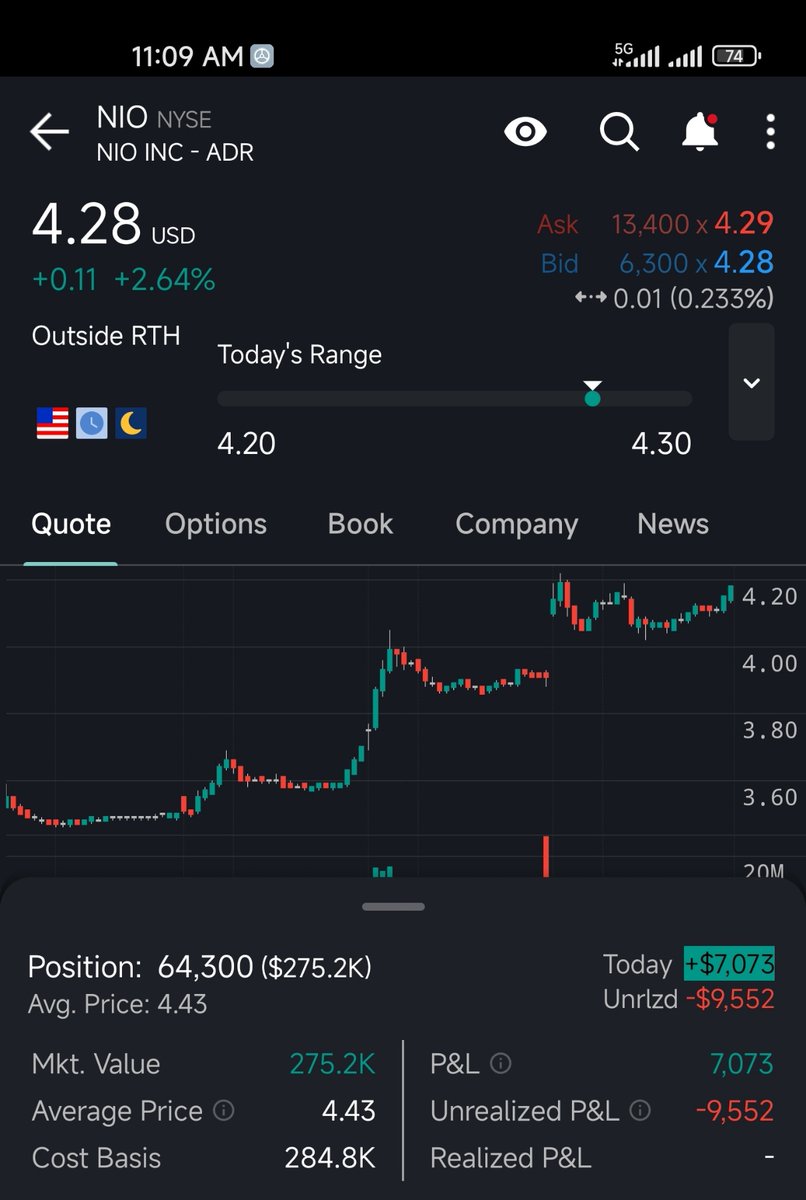Image resolution: width=806 pixels, height=1200 pixels.
Task: Tap Position: 64,300 ($275.2K)
Action: 200,967
